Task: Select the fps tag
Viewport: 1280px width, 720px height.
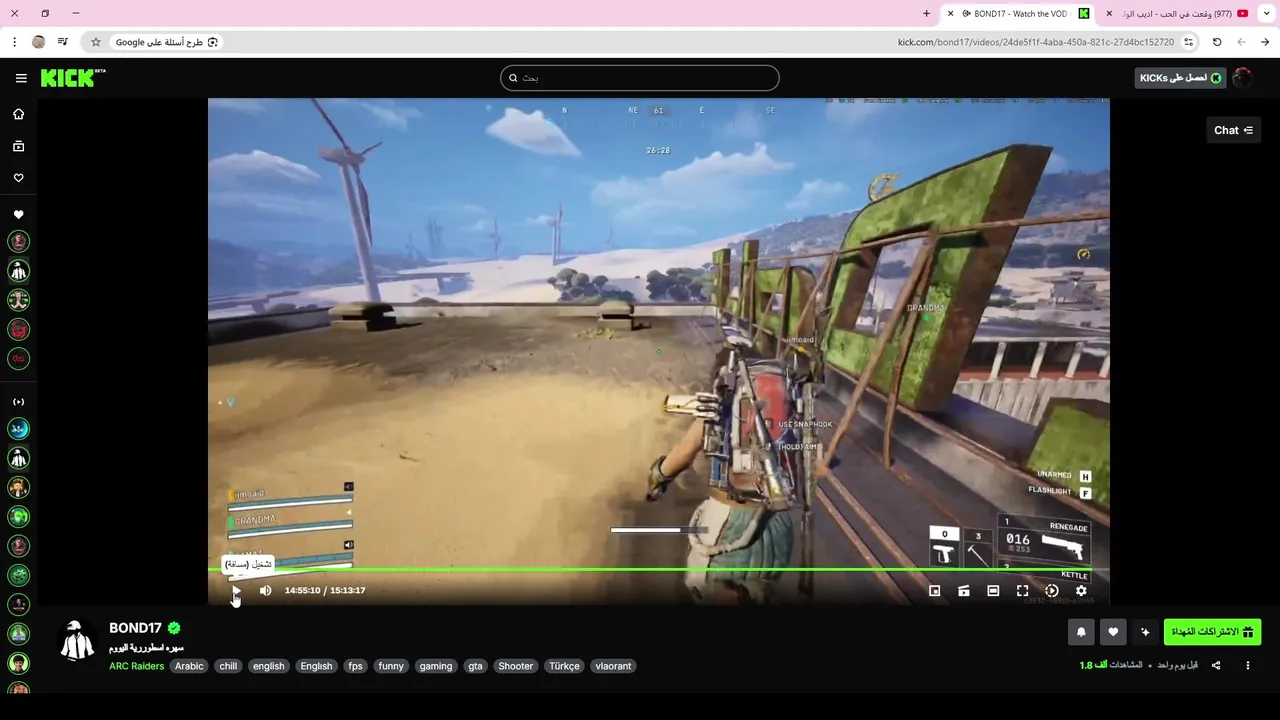Action: (355, 666)
